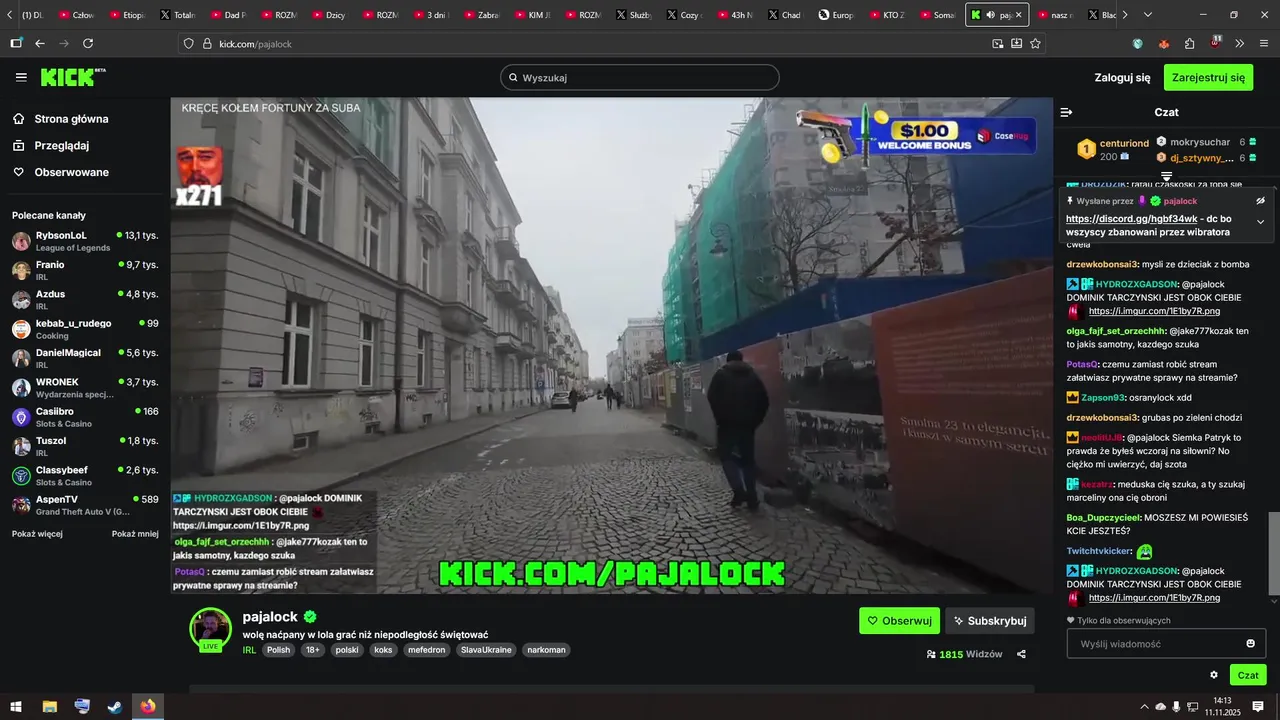Click Zarejestruj się button
Image resolution: width=1280 pixels, height=720 pixels.
1208,77
